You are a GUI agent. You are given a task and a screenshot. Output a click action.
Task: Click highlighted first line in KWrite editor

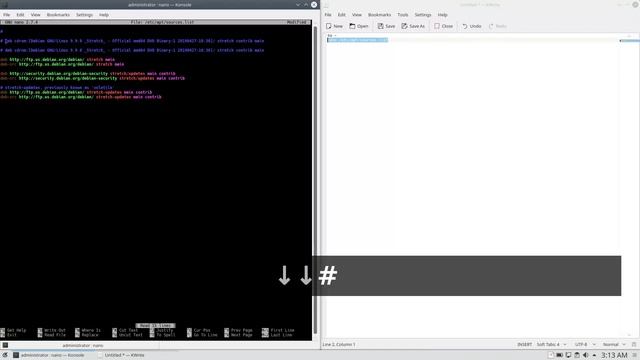[x=358, y=40]
